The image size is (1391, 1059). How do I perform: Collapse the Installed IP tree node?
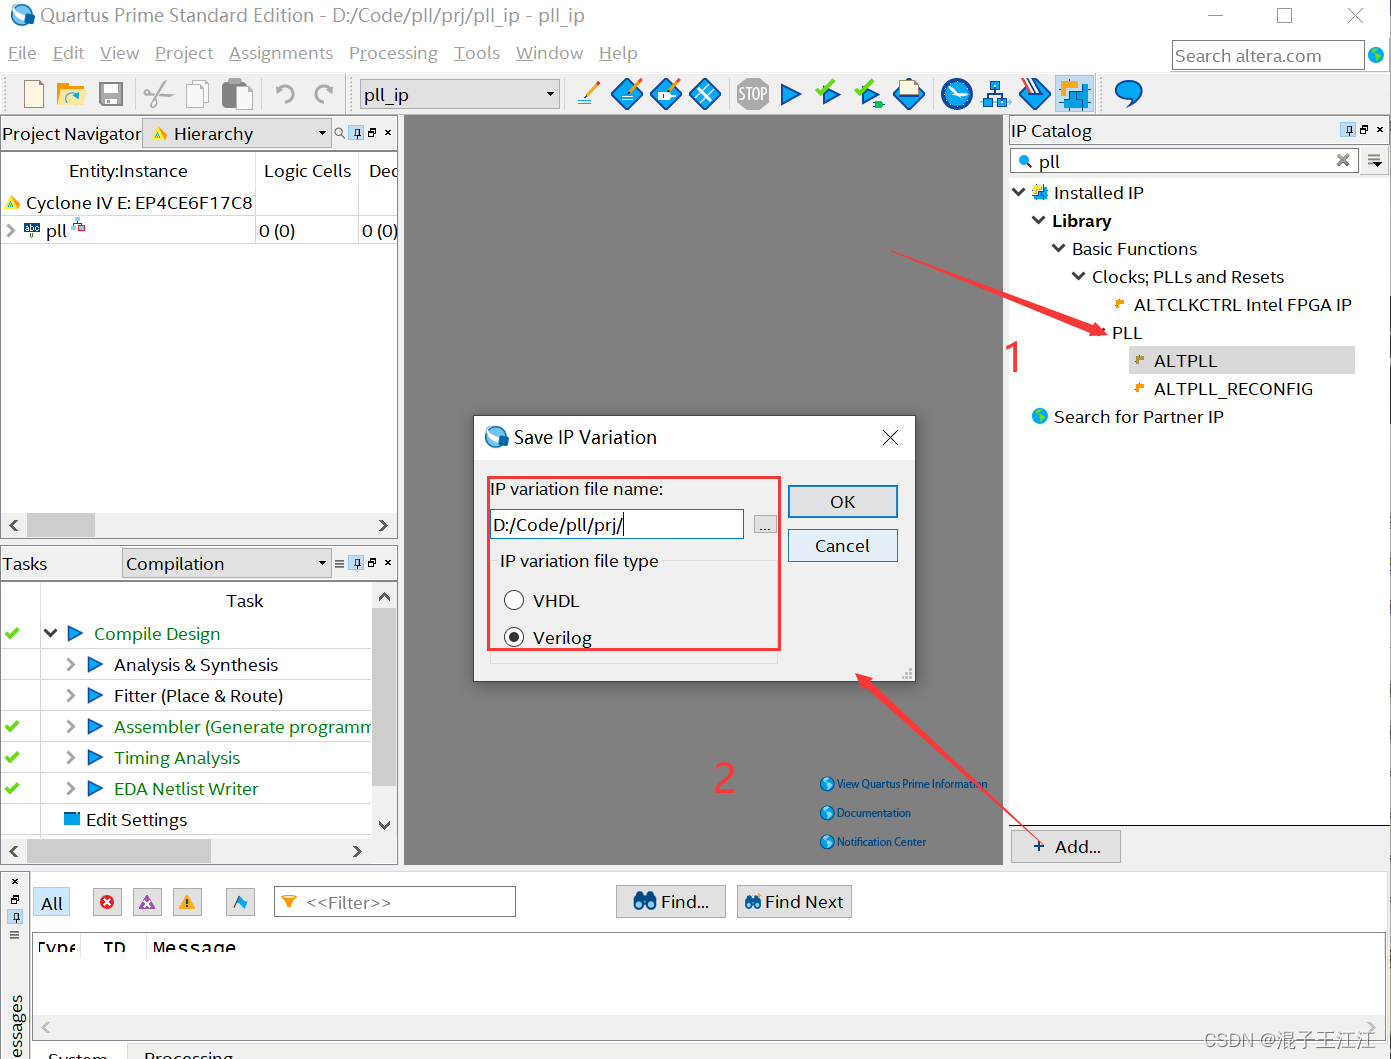(x=1018, y=192)
